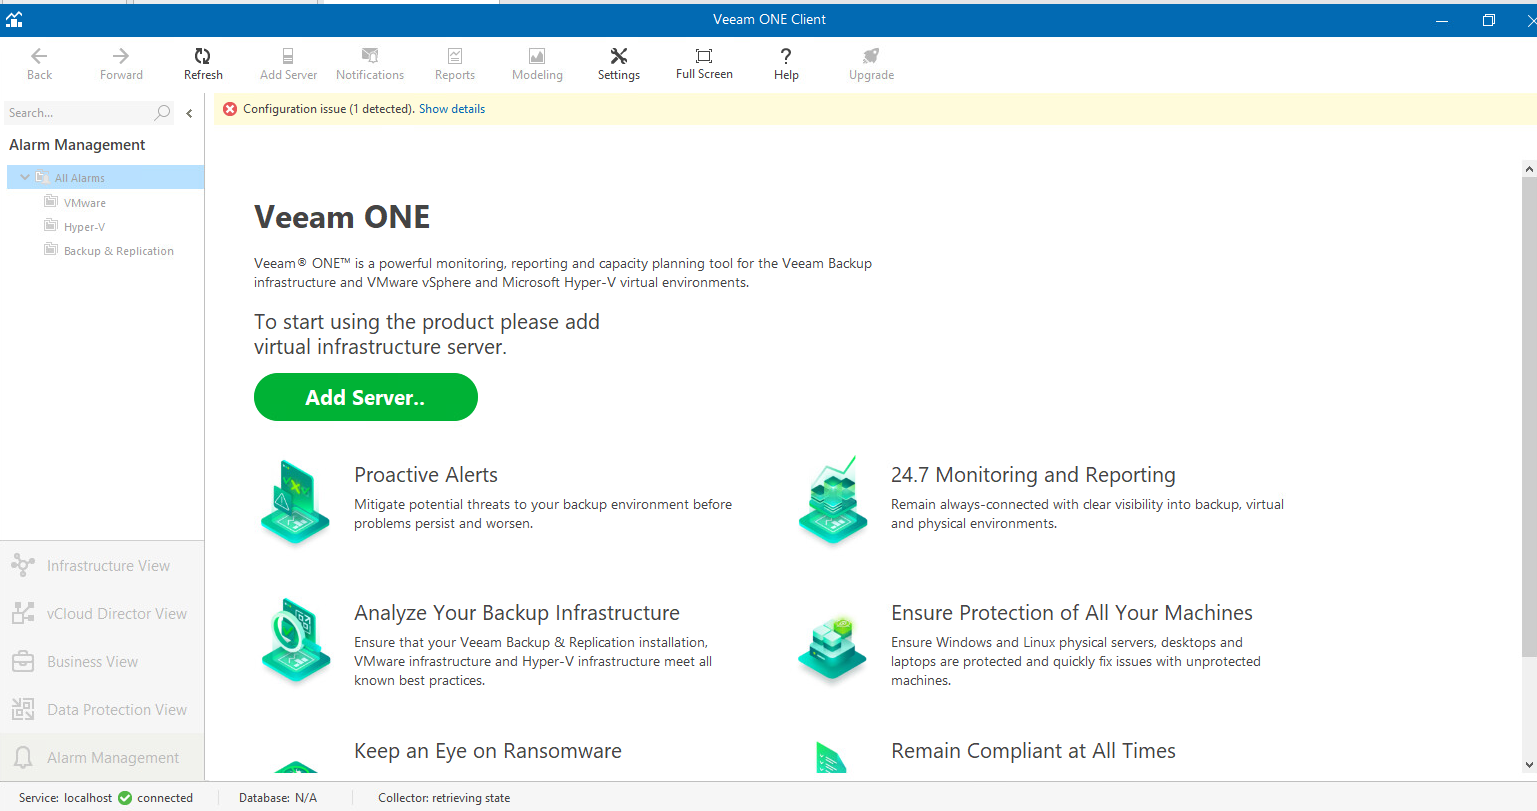Click the Veeam ONE welcome heading
This screenshot has width=1537, height=811.
342,217
